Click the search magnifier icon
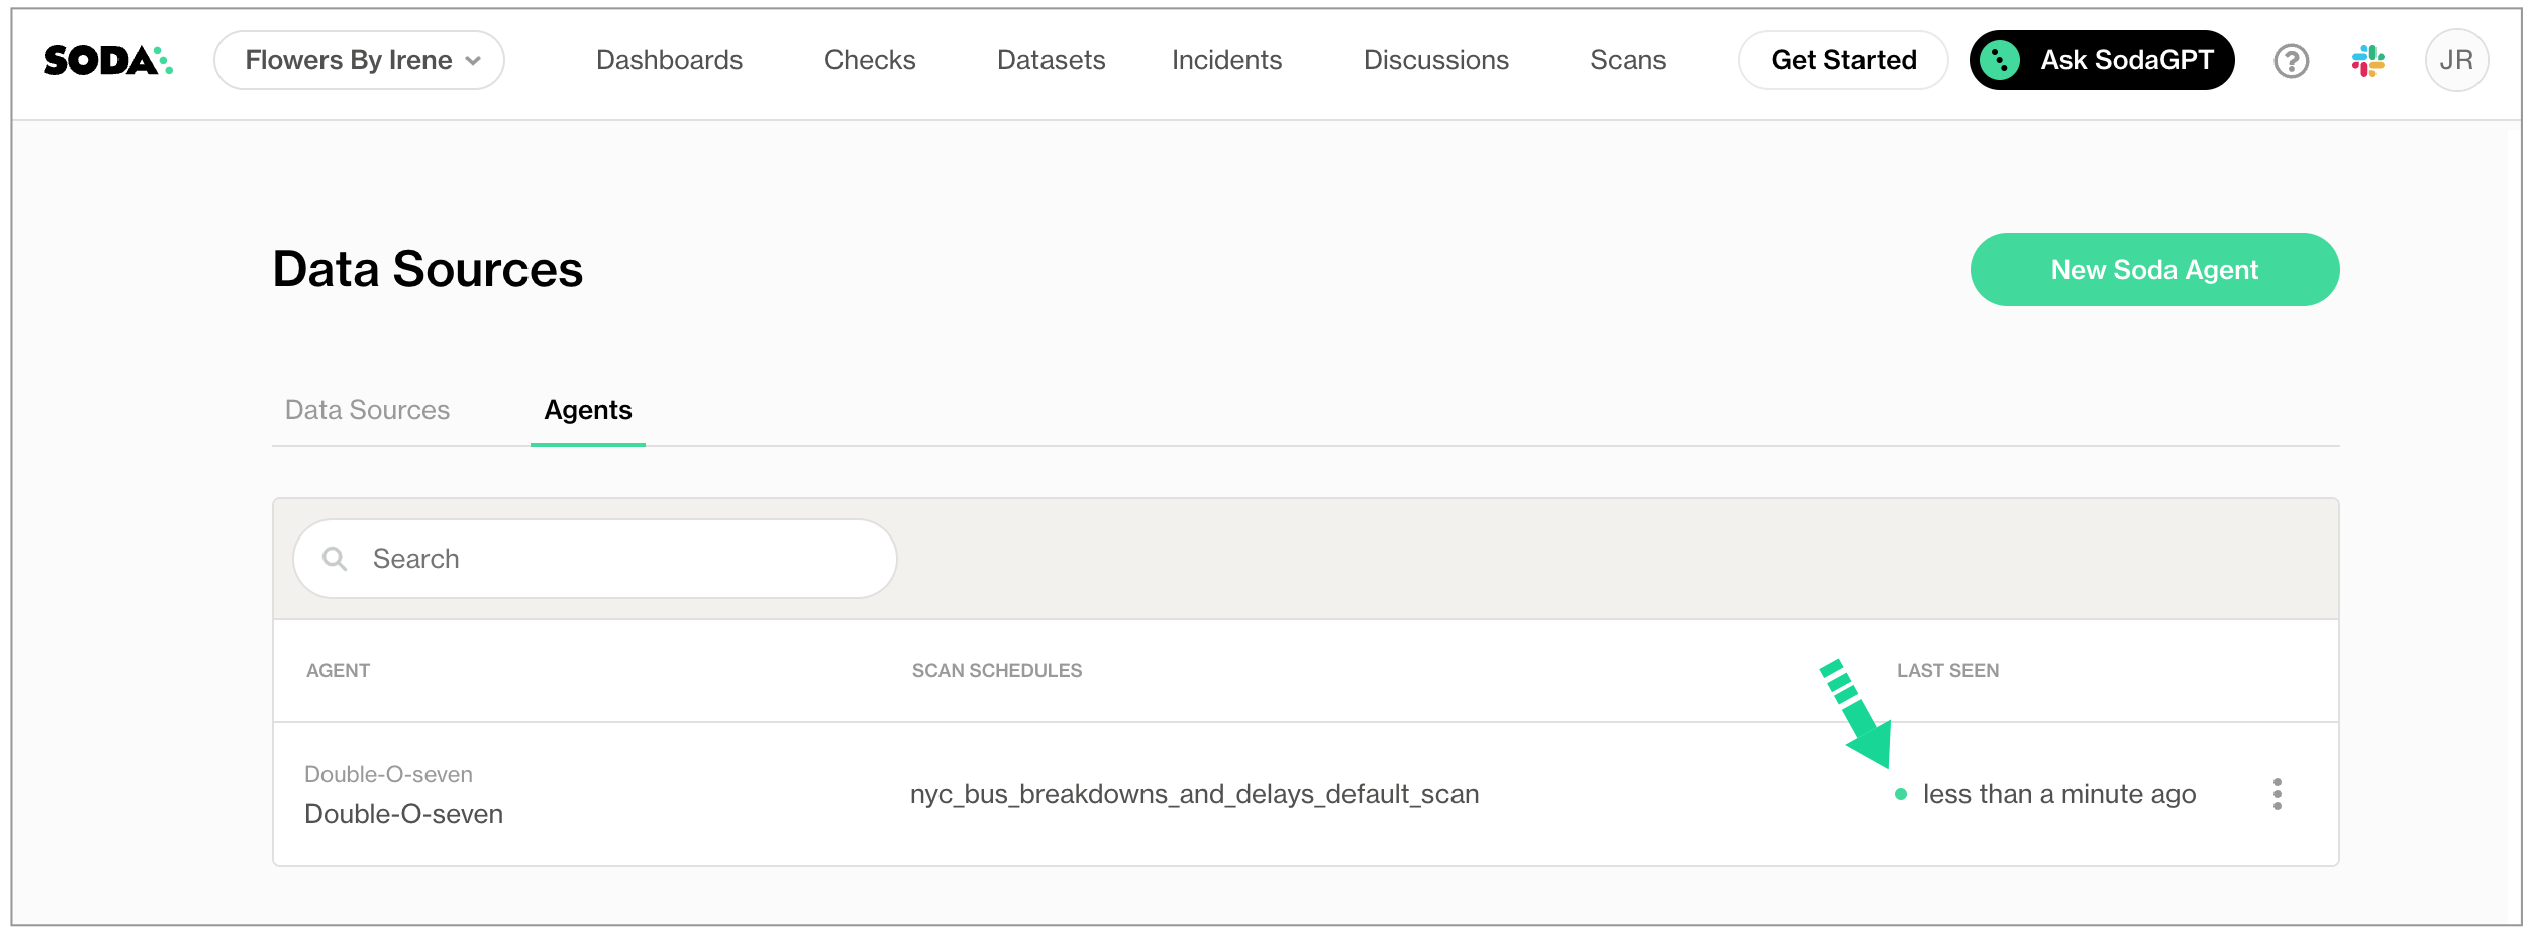Image resolution: width=2534 pixels, height=940 pixels. (335, 559)
